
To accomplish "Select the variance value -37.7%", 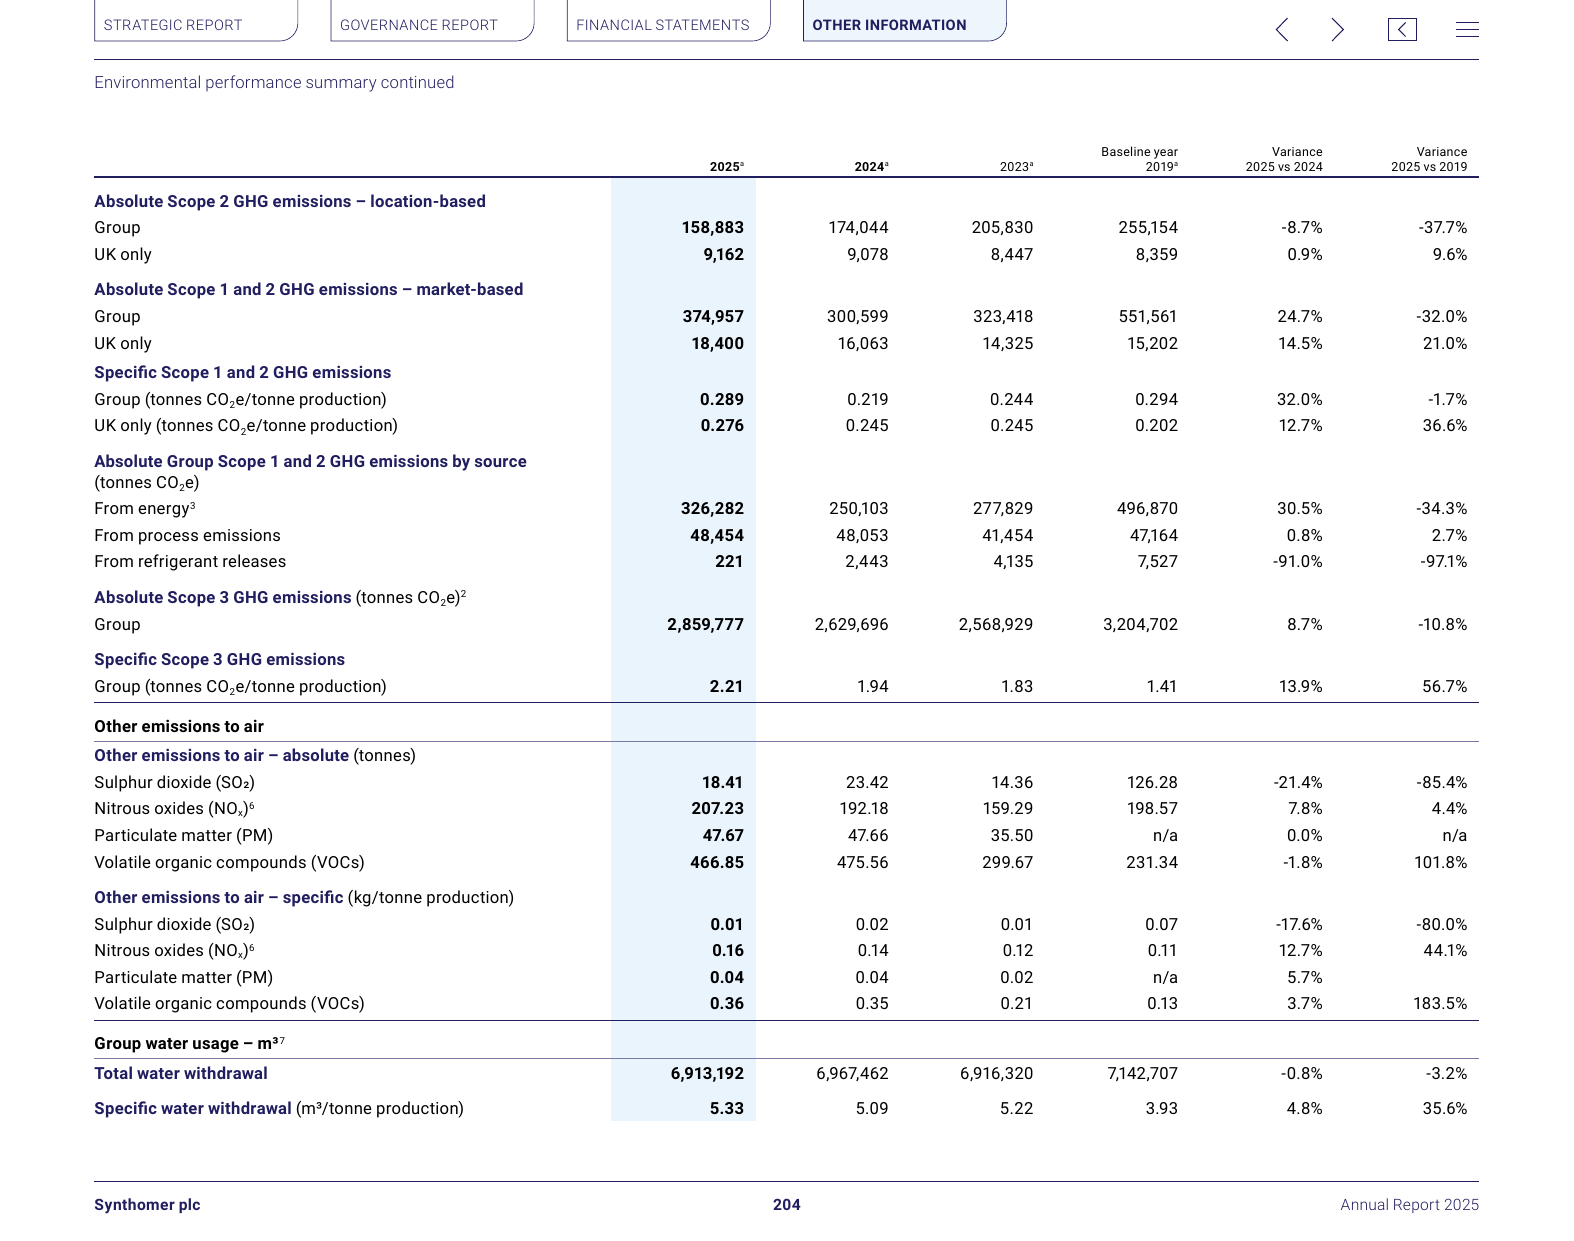I will [1442, 228].
